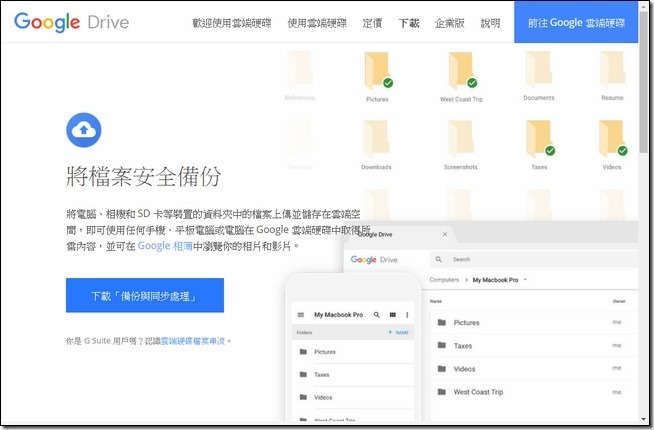Screen dimensions: 654x430
Task: Click Computers breadcrumb in mockup
Action: click(444, 280)
